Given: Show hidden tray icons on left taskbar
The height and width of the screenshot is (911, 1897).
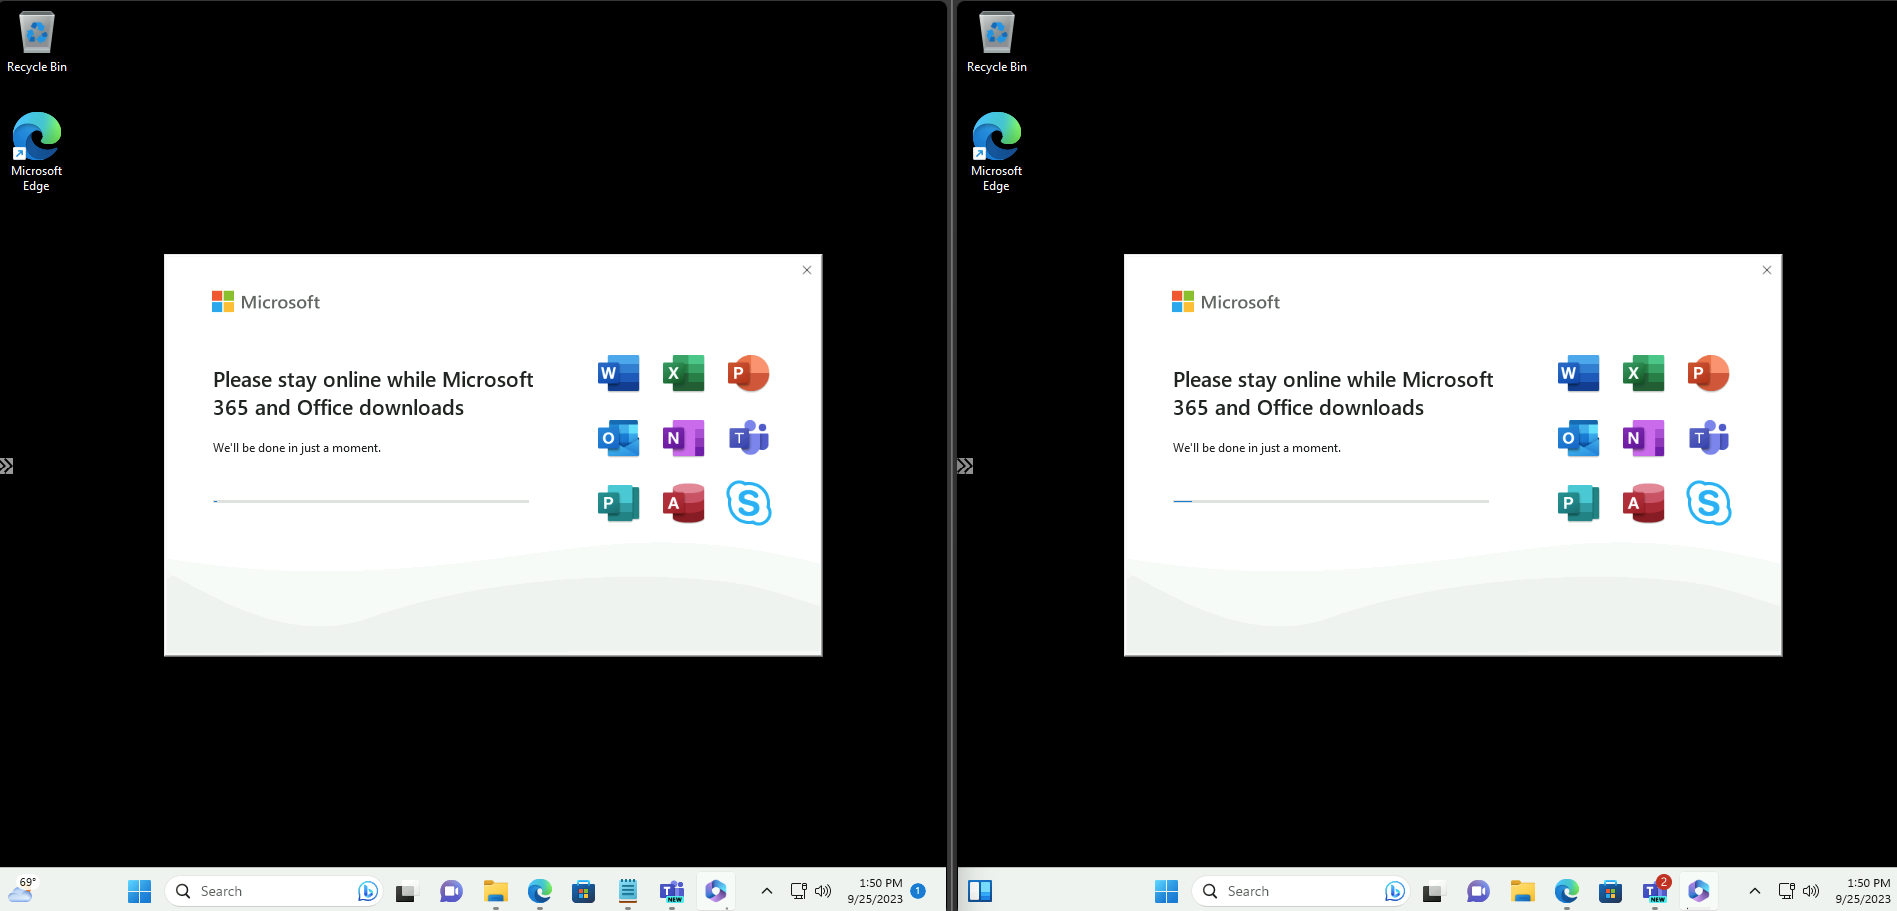Looking at the screenshot, I should point(767,891).
